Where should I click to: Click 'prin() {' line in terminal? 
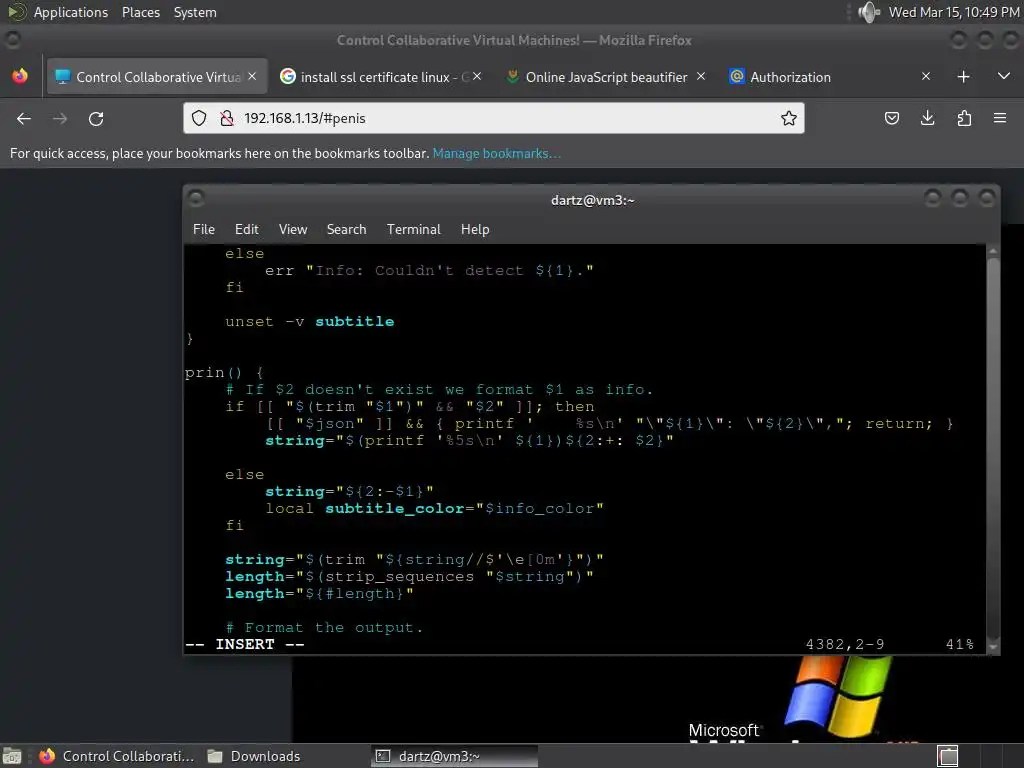224,372
